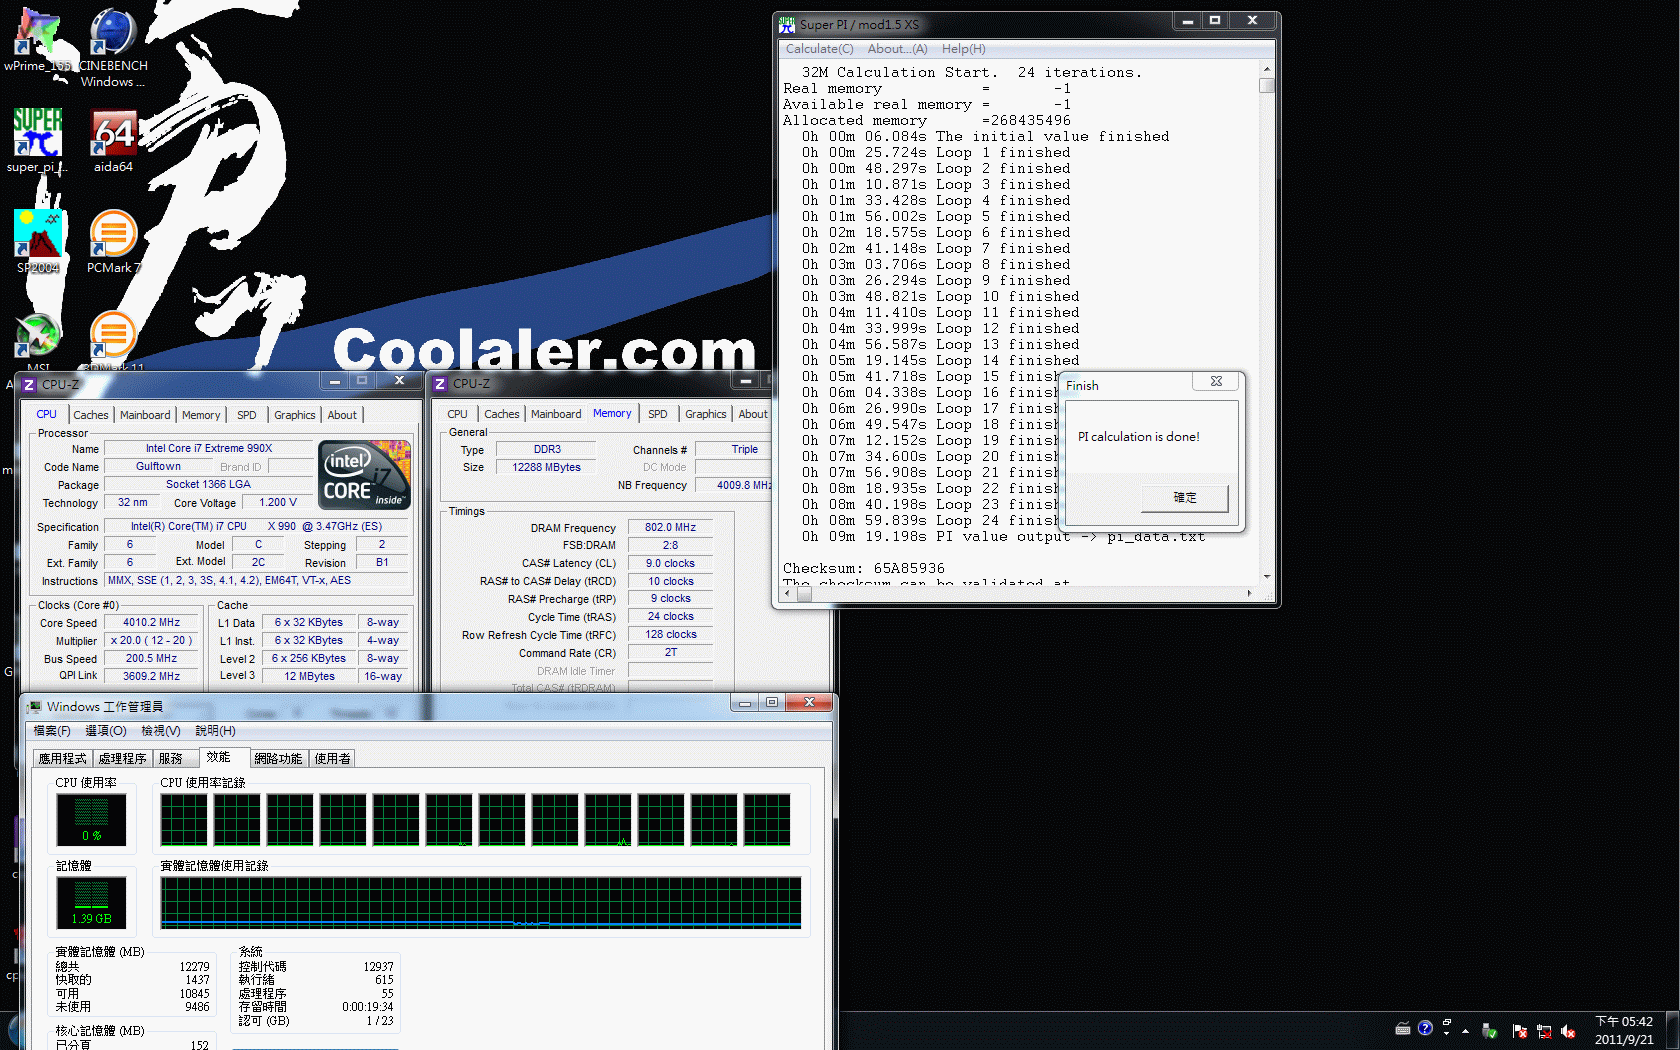Switch to 處理程序 tab in Task Manager

point(122,759)
